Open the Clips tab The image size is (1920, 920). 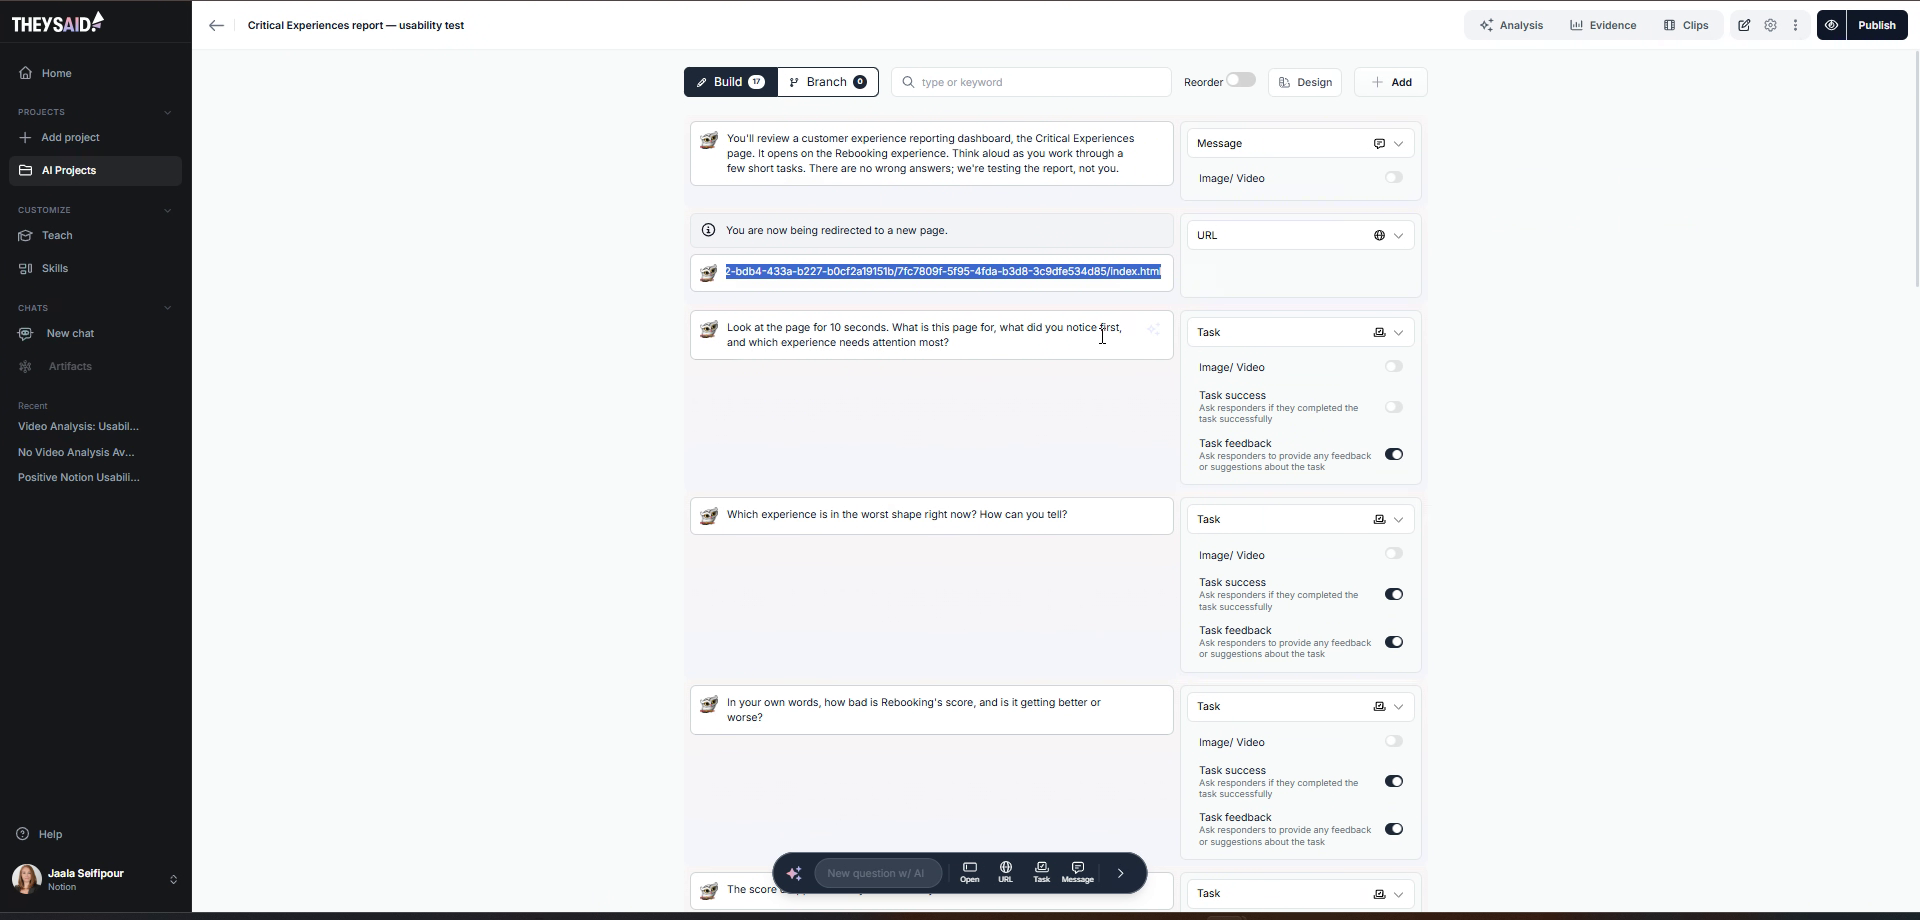pyautogui.click(x=1686, y=26)
